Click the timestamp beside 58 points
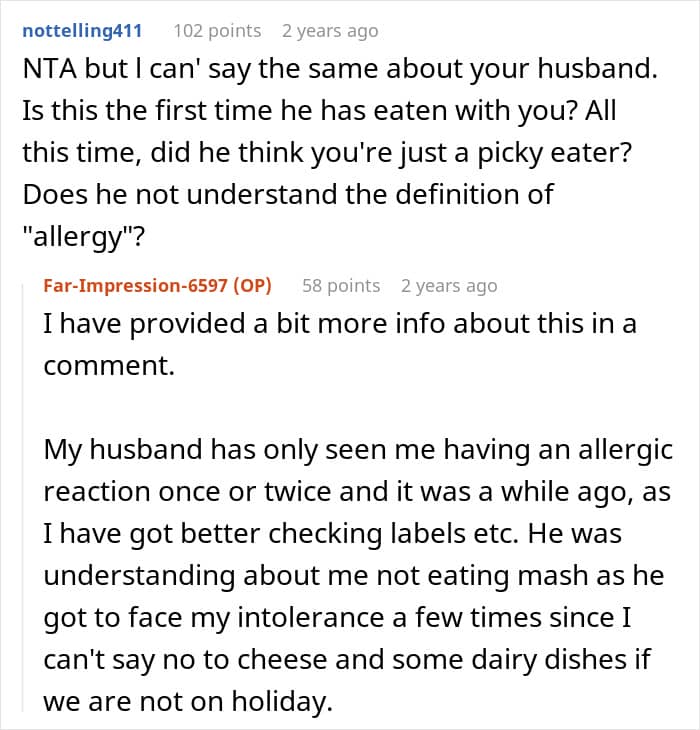Image resolution: width=700 pixels, height=730 pixels. pos(449,285)
